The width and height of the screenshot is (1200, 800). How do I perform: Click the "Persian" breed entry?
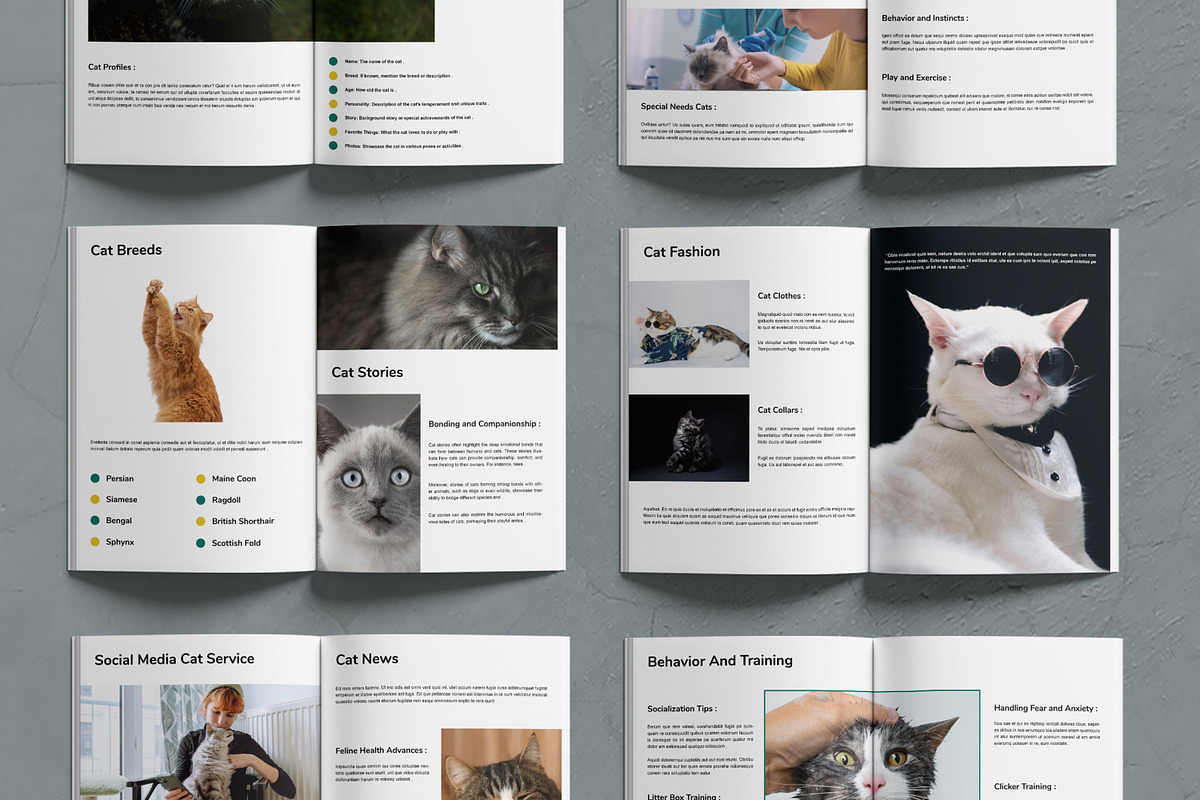(111, 479)
